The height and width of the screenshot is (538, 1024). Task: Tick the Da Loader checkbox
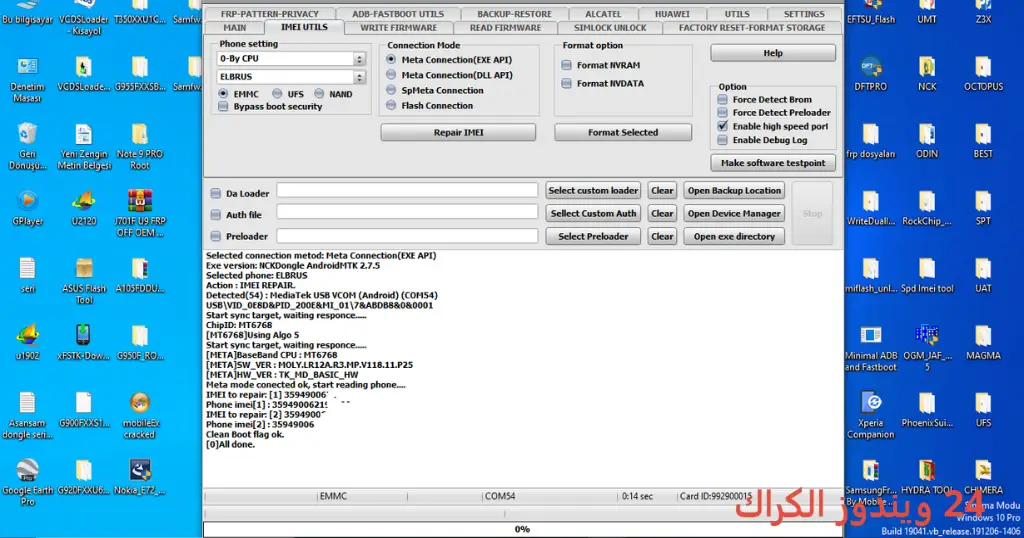(x=216, y=193)
